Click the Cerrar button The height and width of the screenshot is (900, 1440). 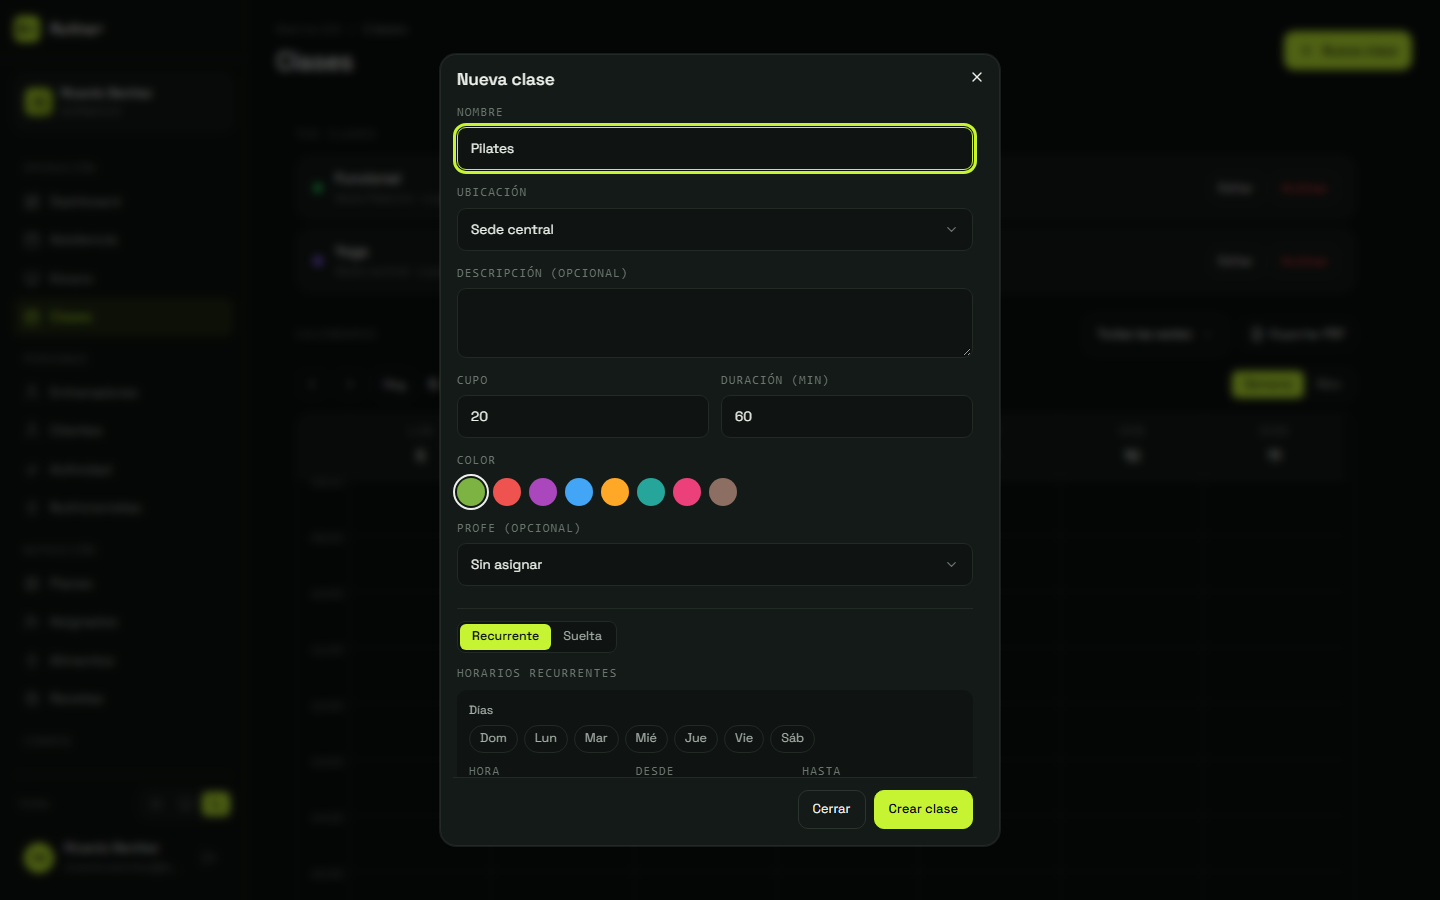click(x=831, y=809)
